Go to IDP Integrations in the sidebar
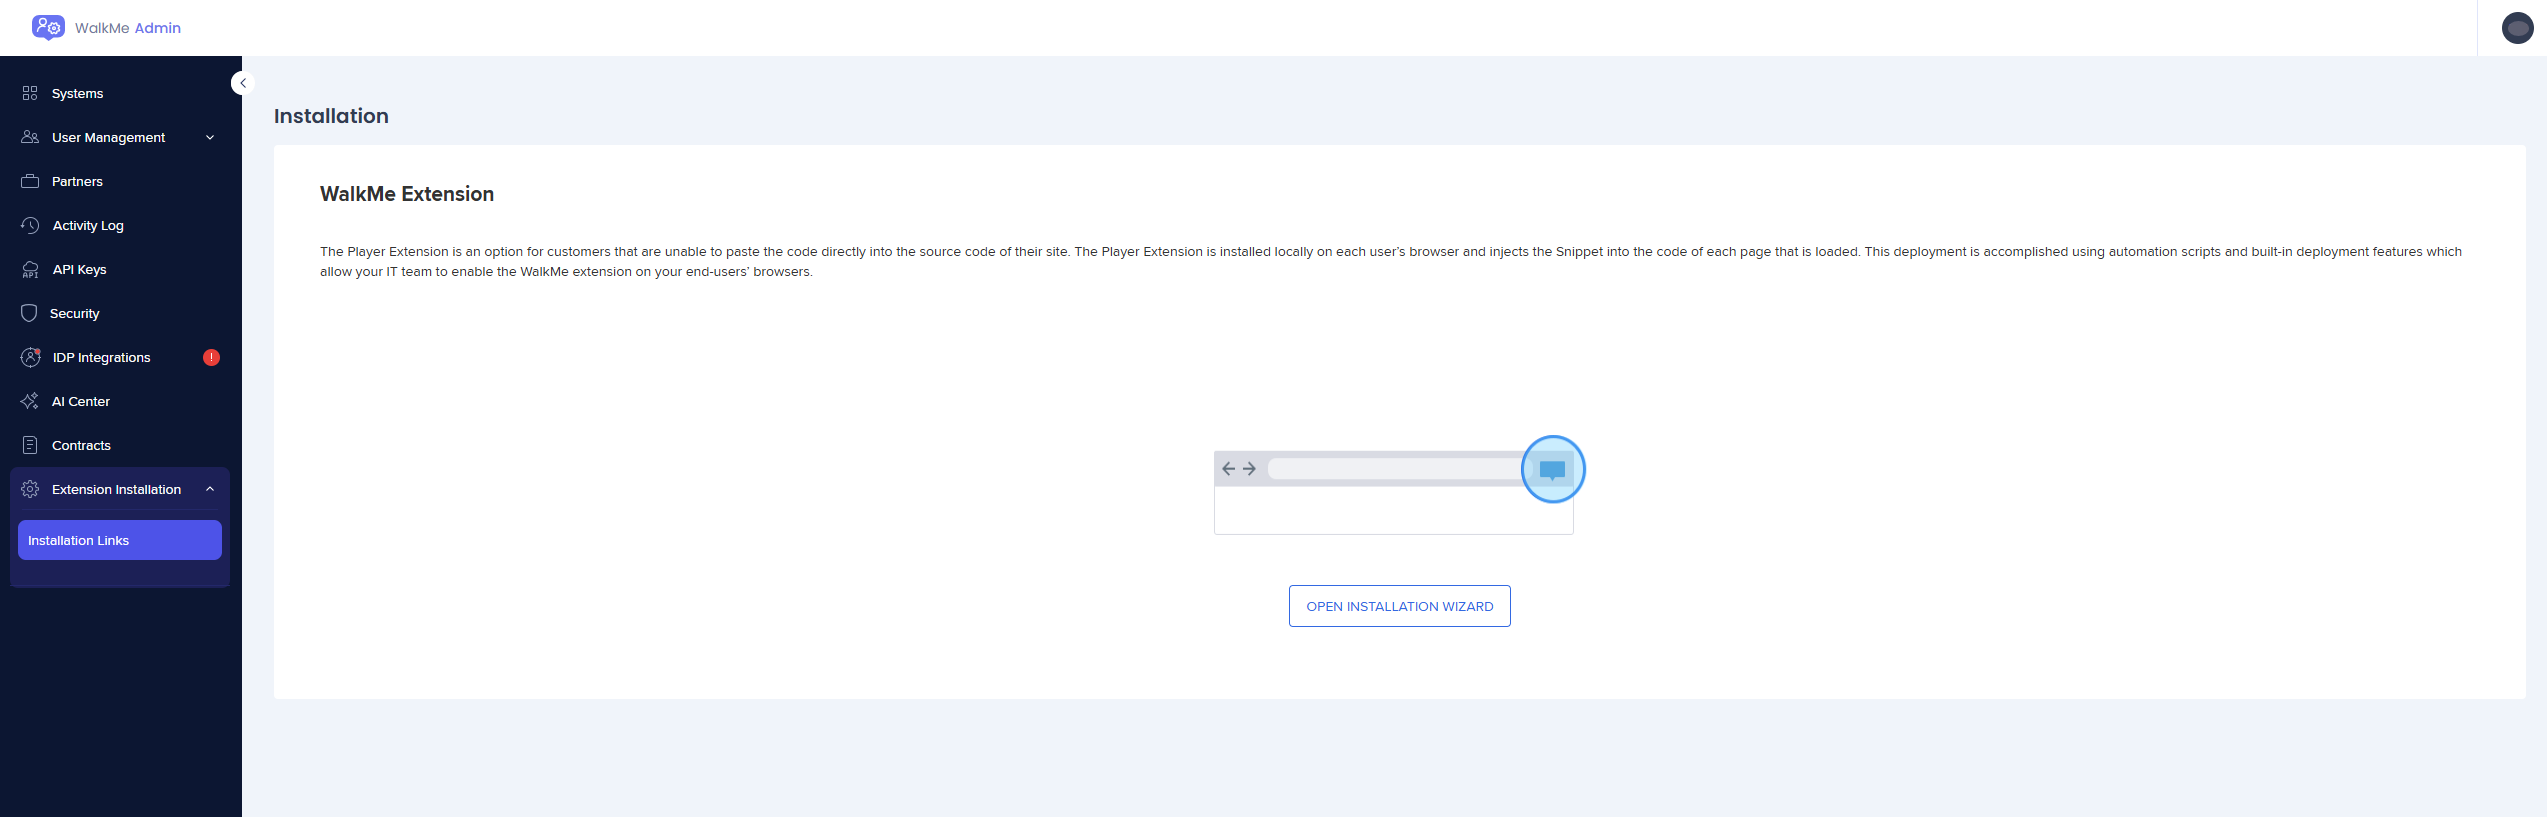This screenshot has height=817, width=2547. tap(101, 357)
